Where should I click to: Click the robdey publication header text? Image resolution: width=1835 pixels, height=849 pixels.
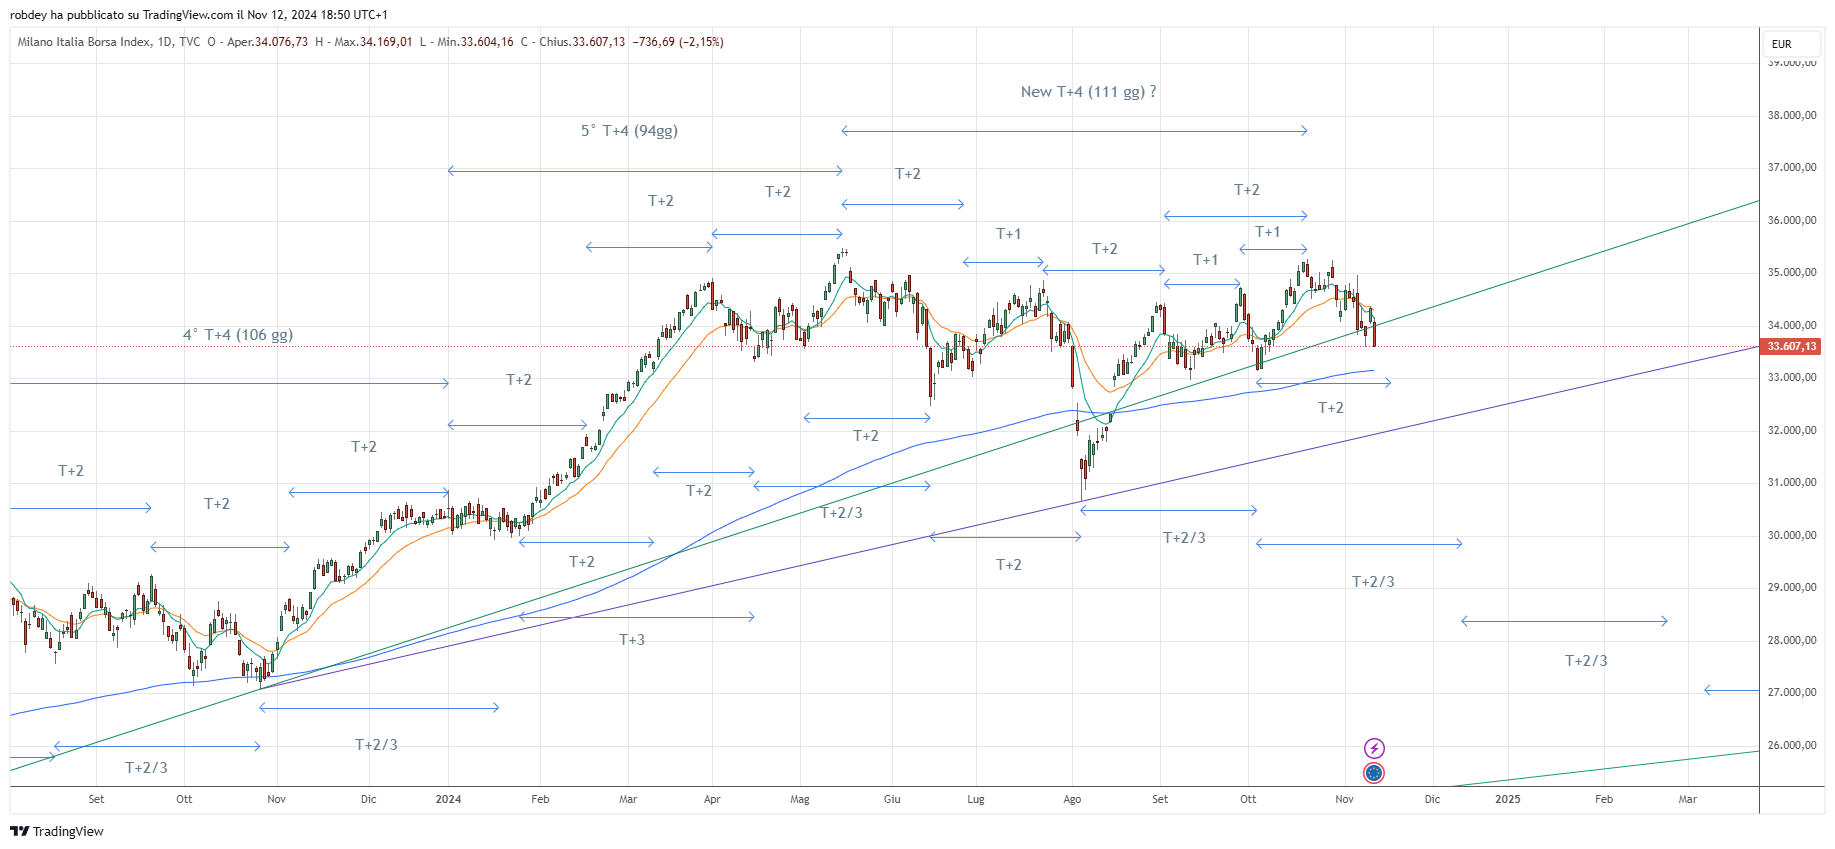coord(199,15)
